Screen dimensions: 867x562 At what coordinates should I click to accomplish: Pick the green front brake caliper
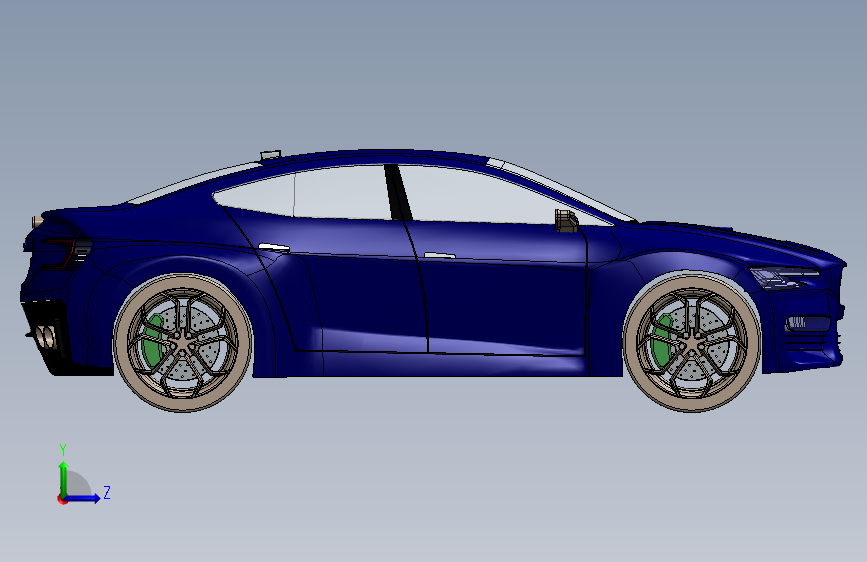(x=660, y=340)
